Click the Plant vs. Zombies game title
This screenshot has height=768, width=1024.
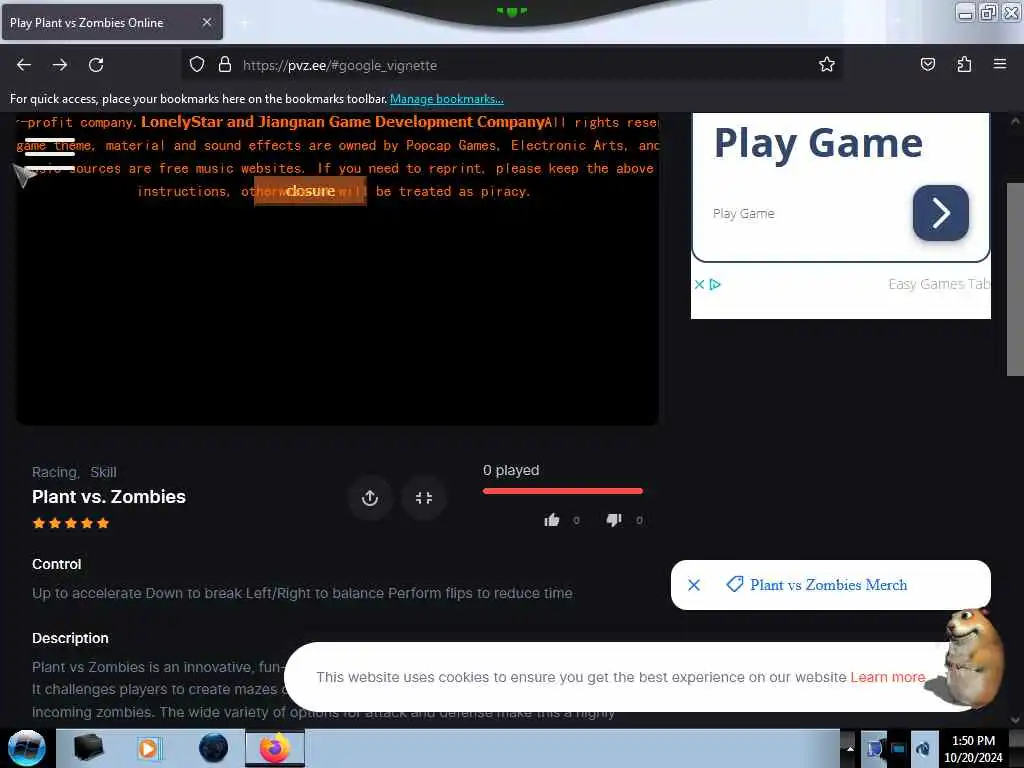click(109, 497)
